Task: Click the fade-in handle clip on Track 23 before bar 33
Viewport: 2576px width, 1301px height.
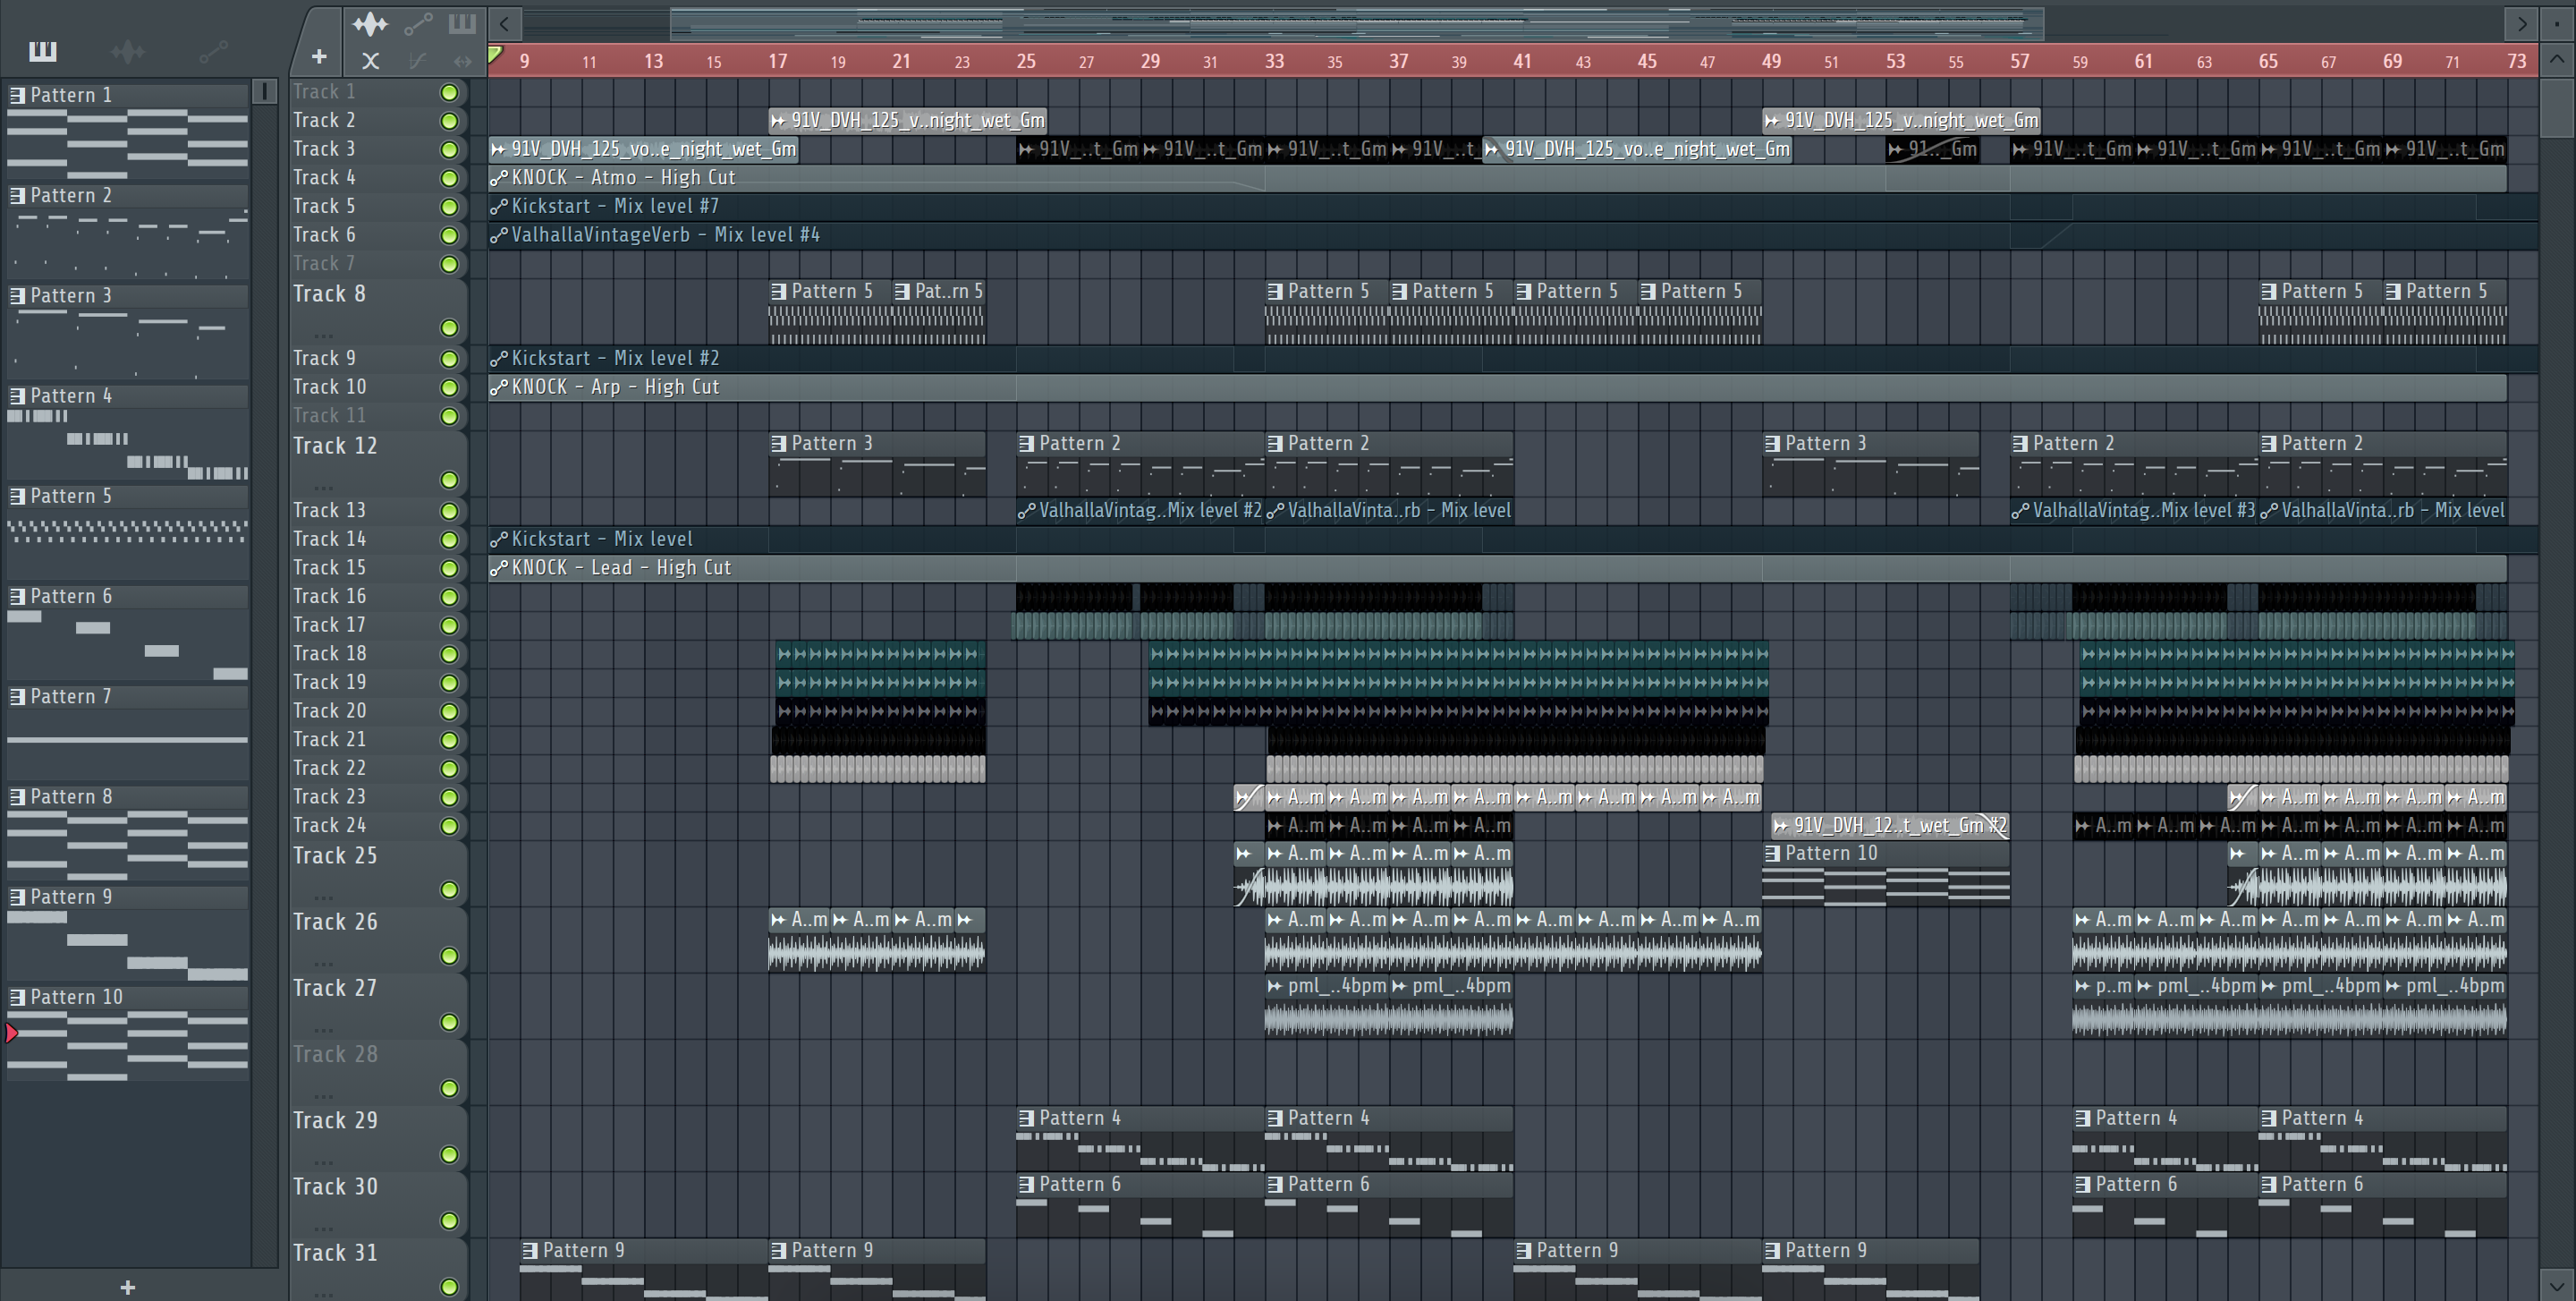Action: (1249, 797)
